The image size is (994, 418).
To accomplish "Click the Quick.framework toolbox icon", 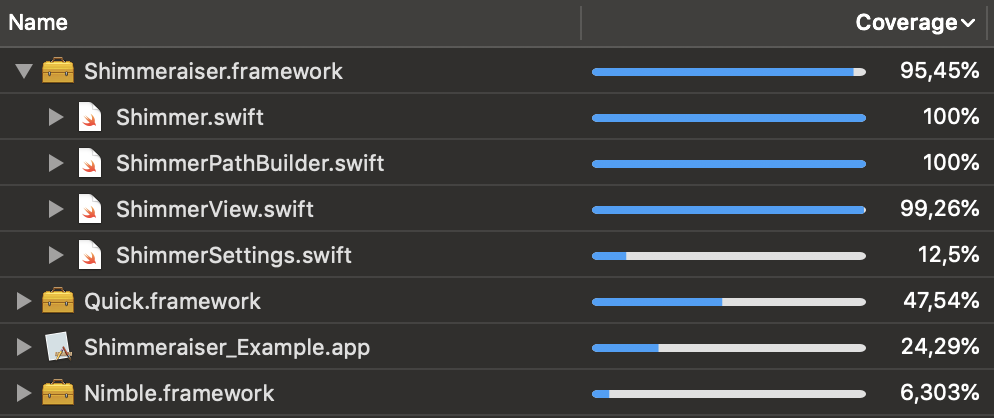I will pyautogui.click(x=59, y=301).
